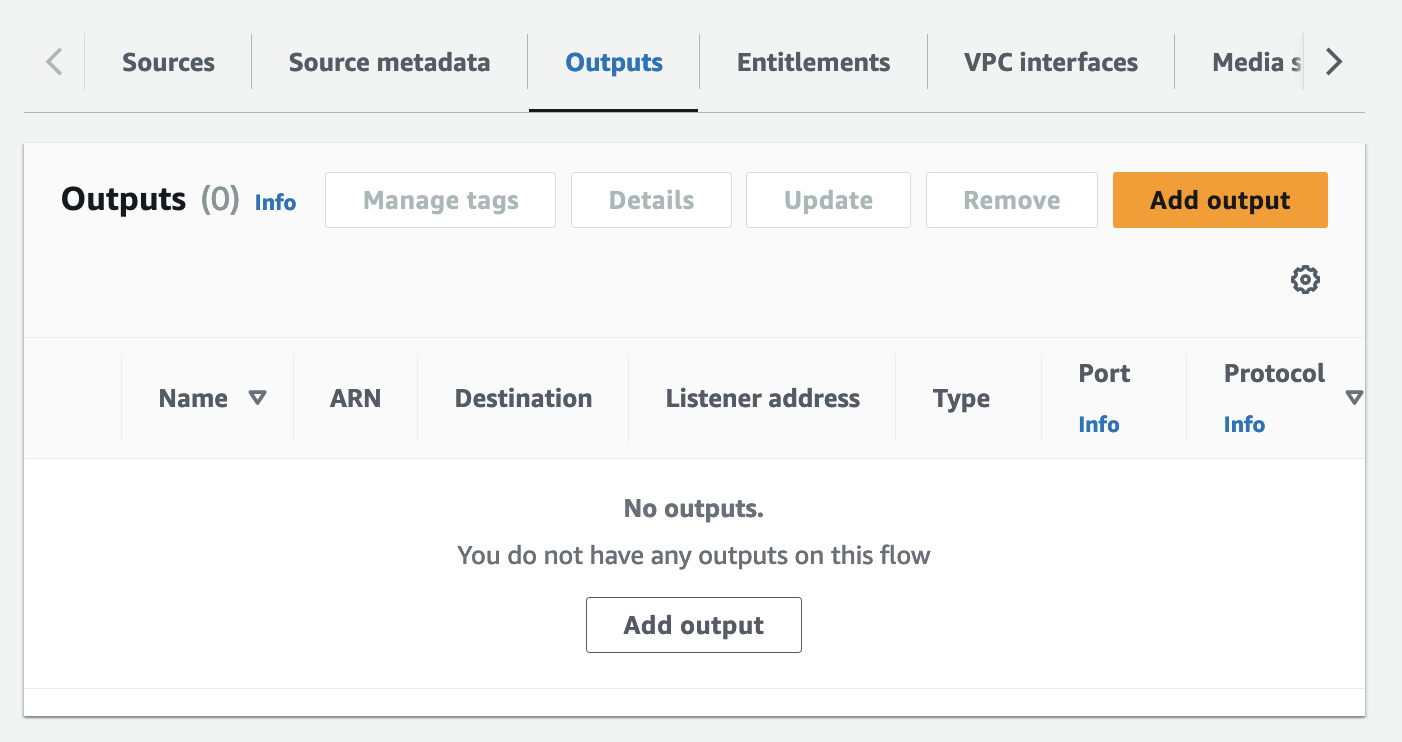Click the Update button
Viewport: 1402px width, 742px height.
828,200
